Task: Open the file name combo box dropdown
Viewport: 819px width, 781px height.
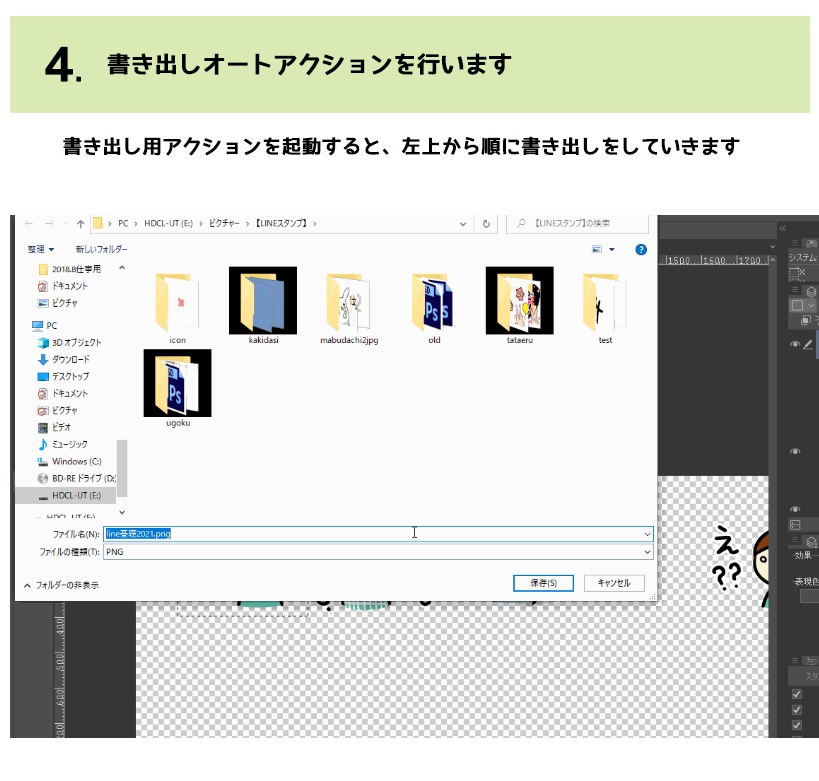Action: [646, 534]
